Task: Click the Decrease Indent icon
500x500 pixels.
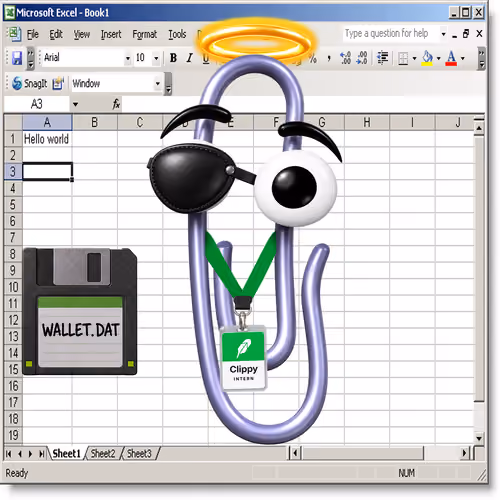Action: coord(383,58)
